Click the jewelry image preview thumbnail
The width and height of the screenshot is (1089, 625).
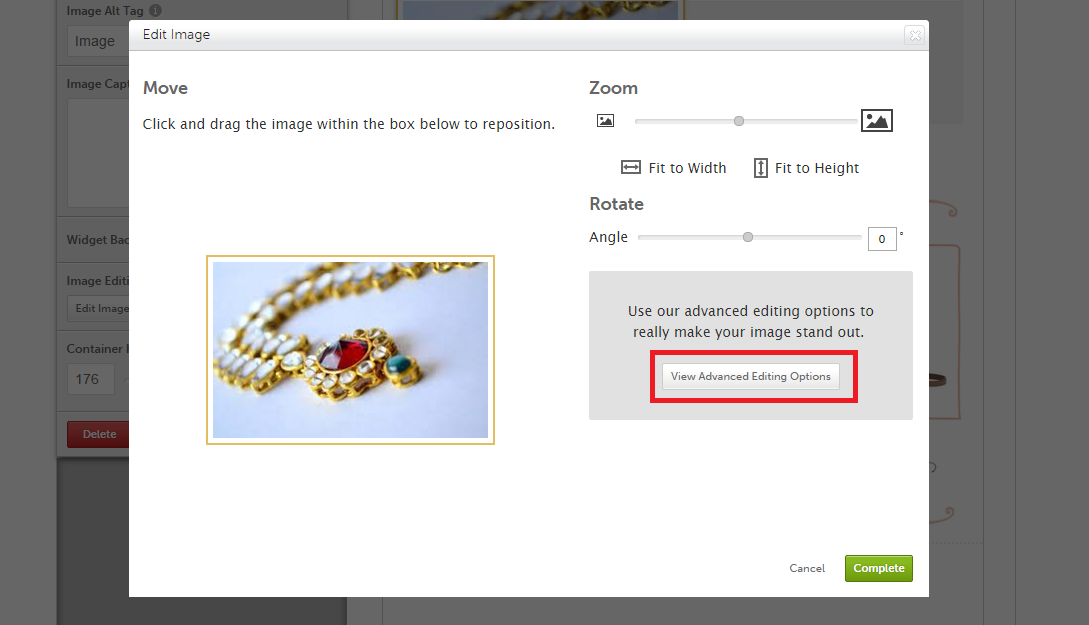(x=350, y=350)
